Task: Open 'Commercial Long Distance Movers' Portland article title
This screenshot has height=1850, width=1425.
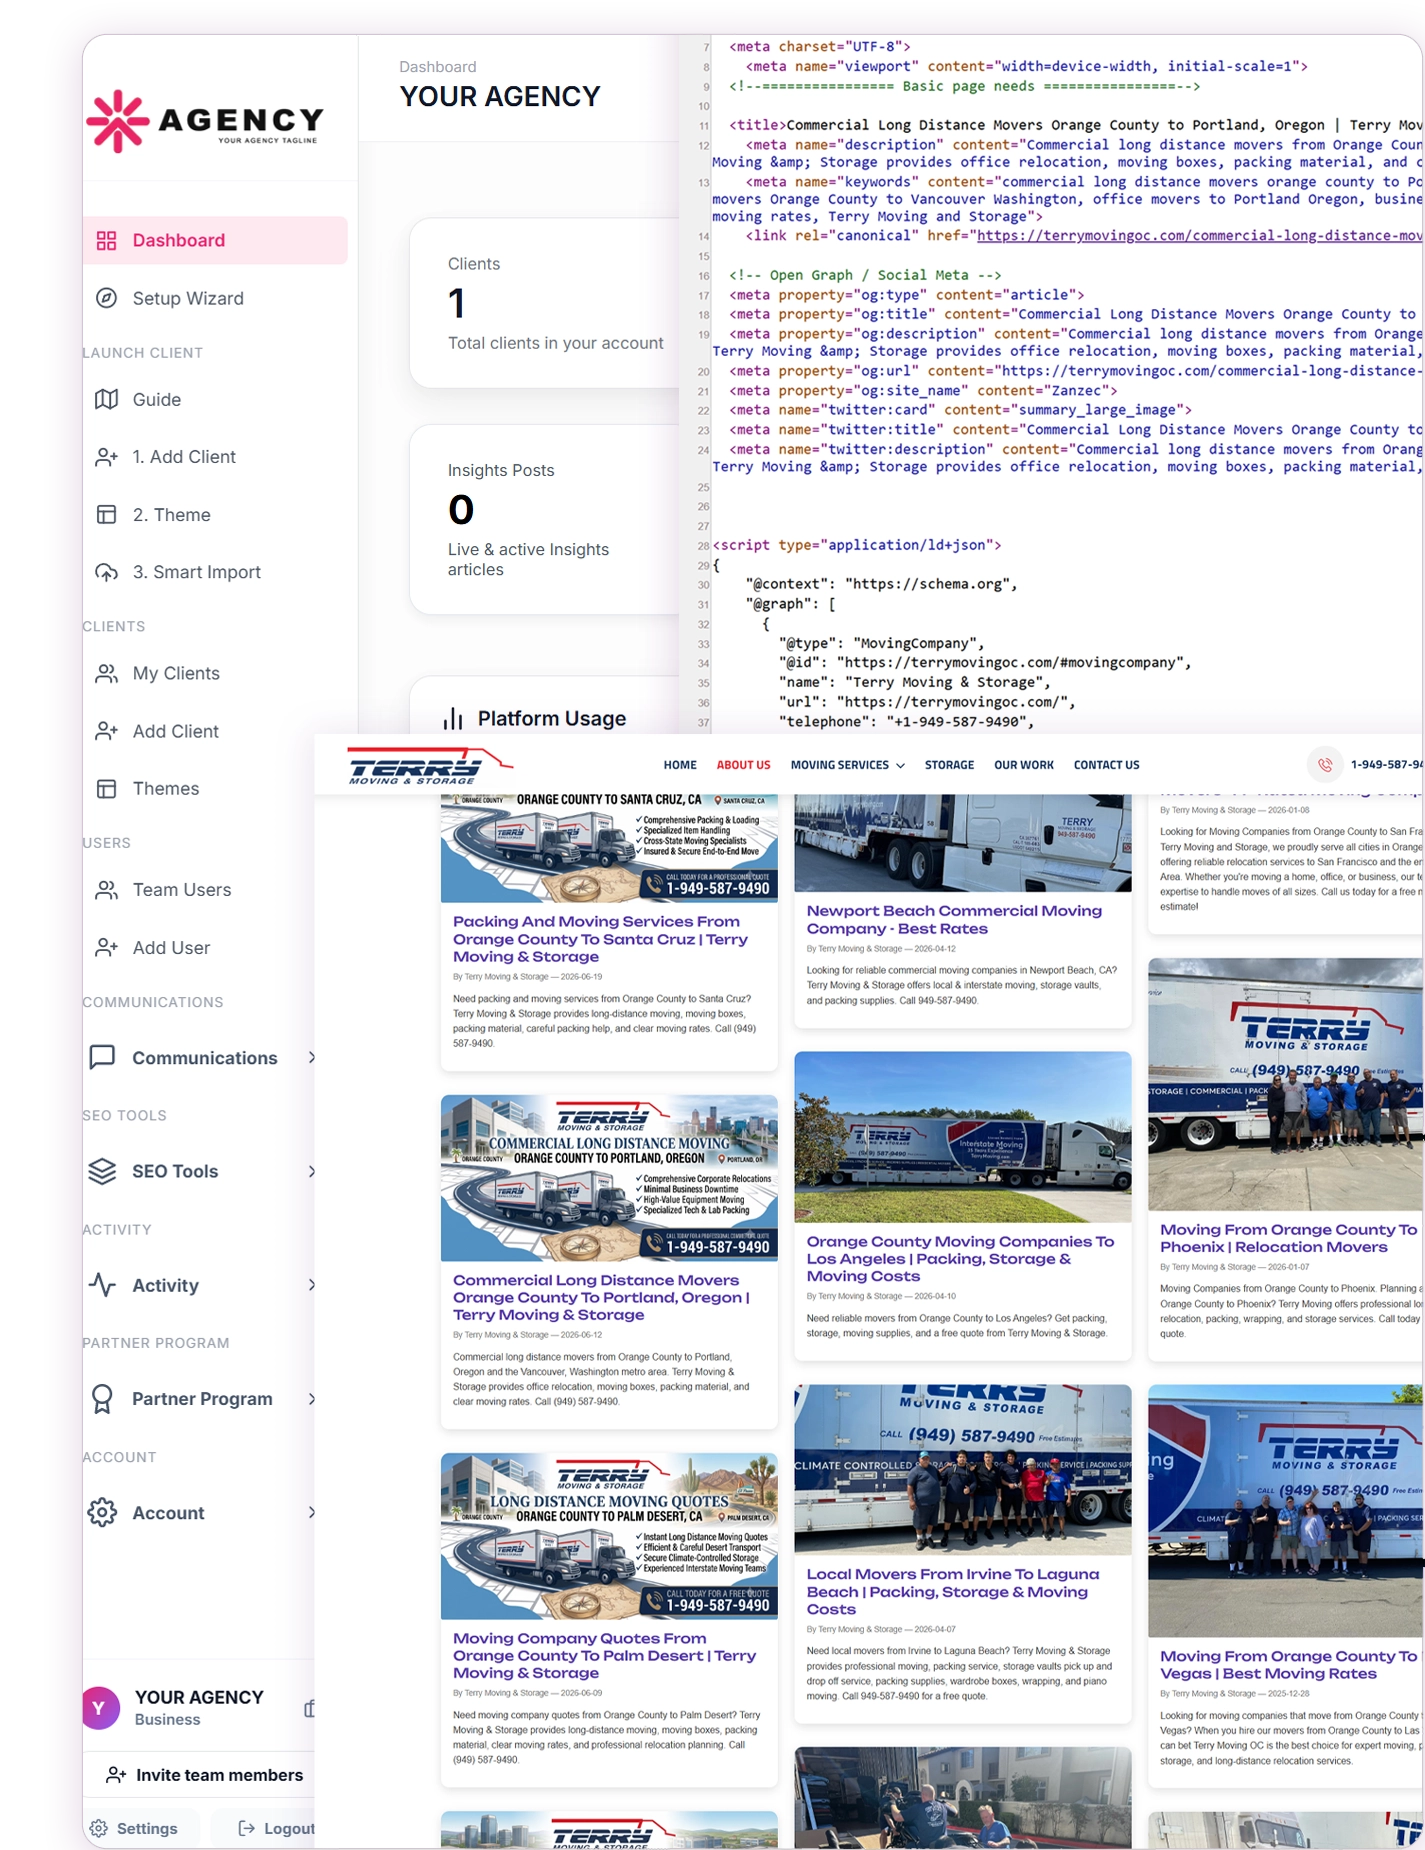Action: (601, 1297)
